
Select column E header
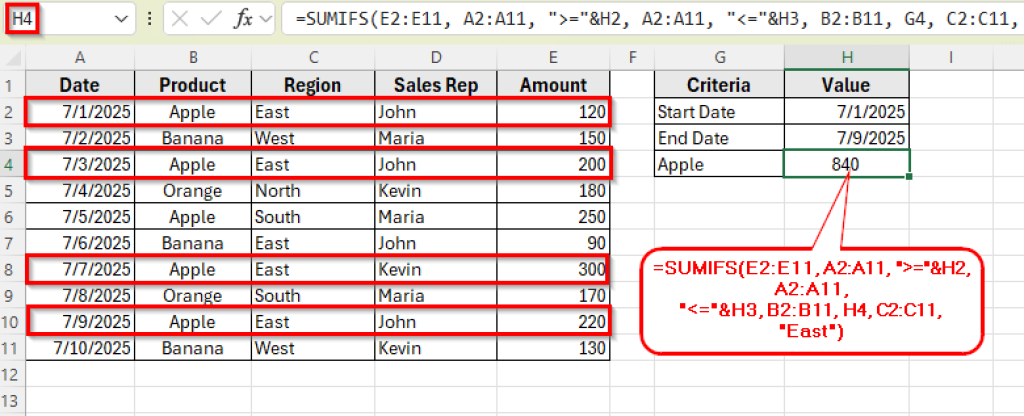[x=553, y=59]
